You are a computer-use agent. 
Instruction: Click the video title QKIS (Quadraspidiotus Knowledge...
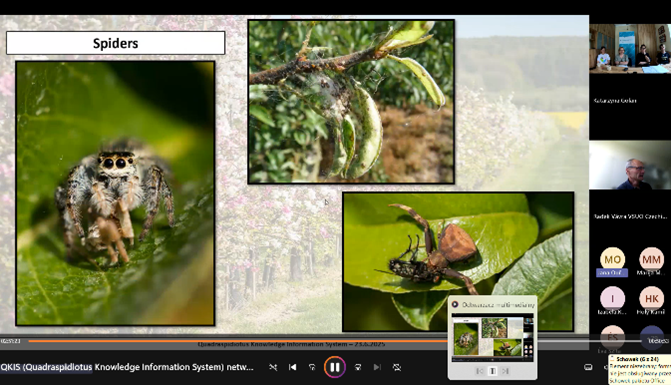tap(127, 367)
